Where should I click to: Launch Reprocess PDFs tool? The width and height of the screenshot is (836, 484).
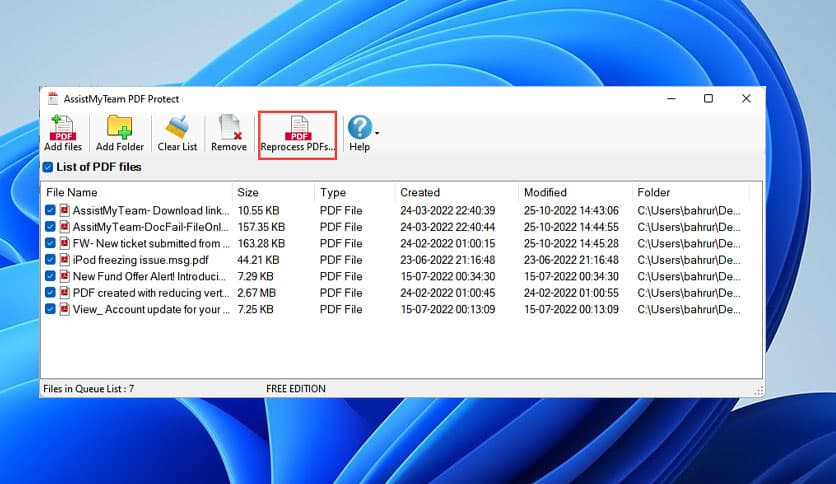click(298, 134)
